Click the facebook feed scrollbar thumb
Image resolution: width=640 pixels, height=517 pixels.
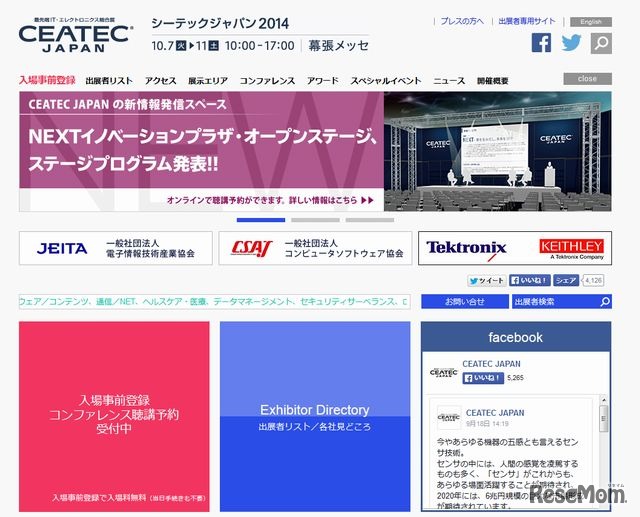(604, 419)
